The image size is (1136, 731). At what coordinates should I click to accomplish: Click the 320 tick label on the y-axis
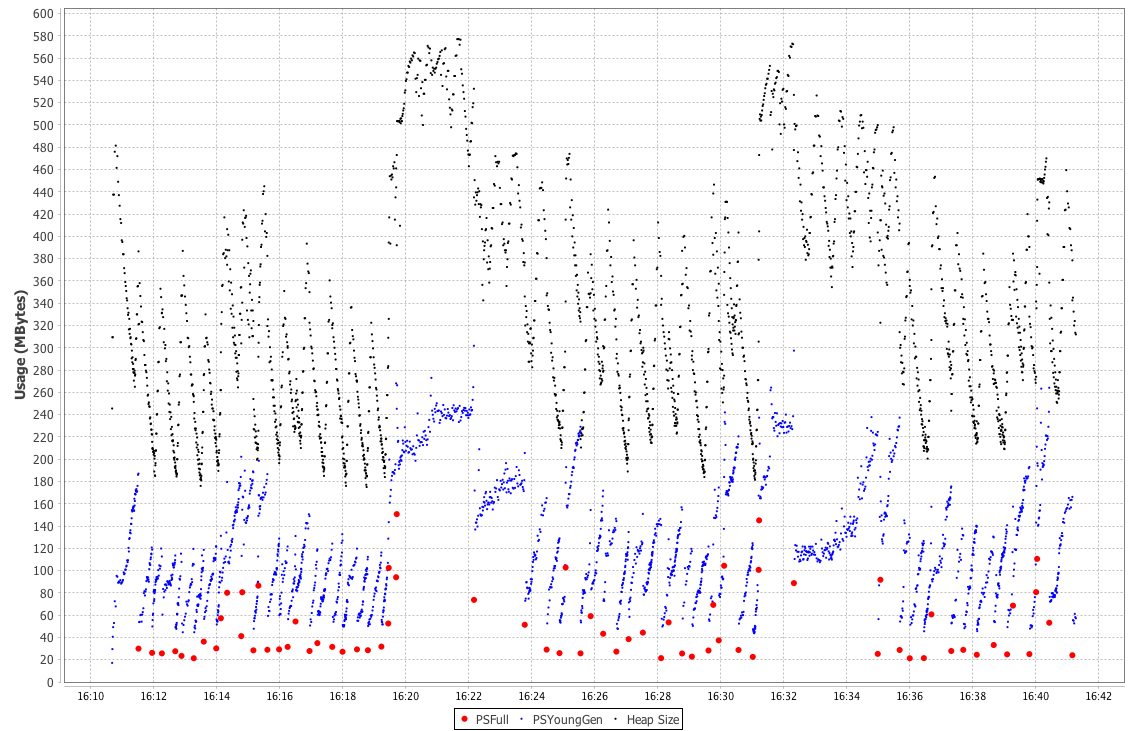click(x=43, y=326)
